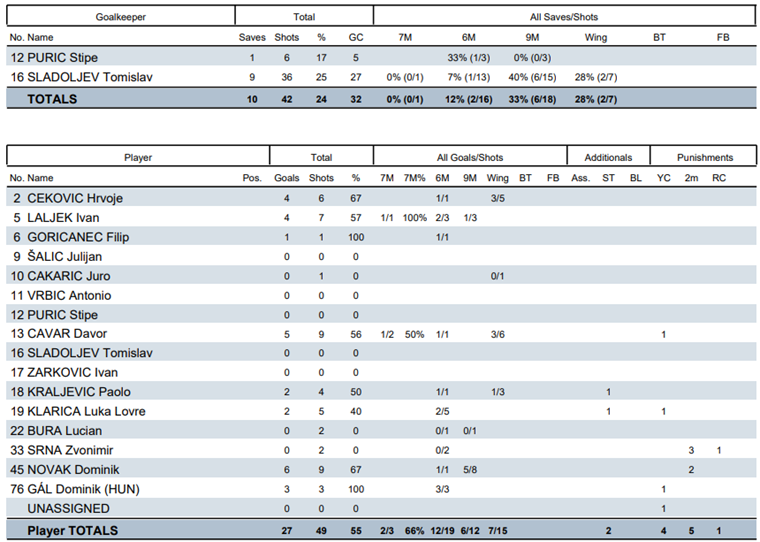Click SRNA's 2m punishment count 3

[691, 450]
